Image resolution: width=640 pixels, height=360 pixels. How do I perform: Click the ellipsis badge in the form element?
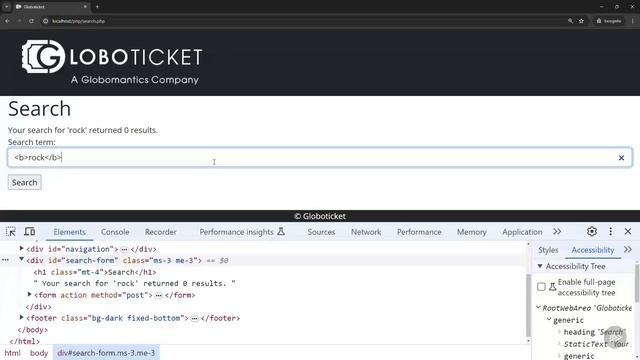(159, 296)
